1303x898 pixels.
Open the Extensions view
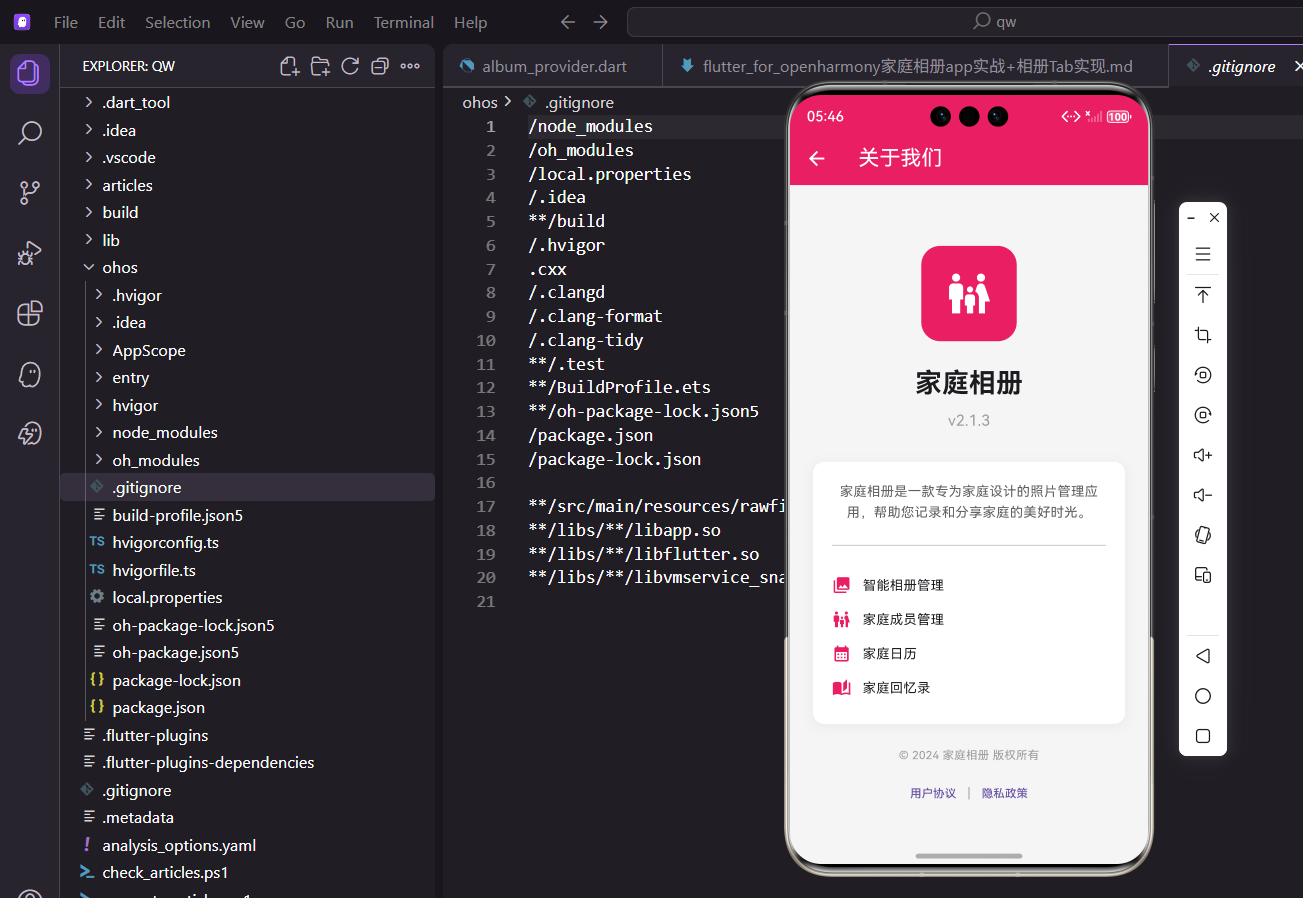coord(29,313)
